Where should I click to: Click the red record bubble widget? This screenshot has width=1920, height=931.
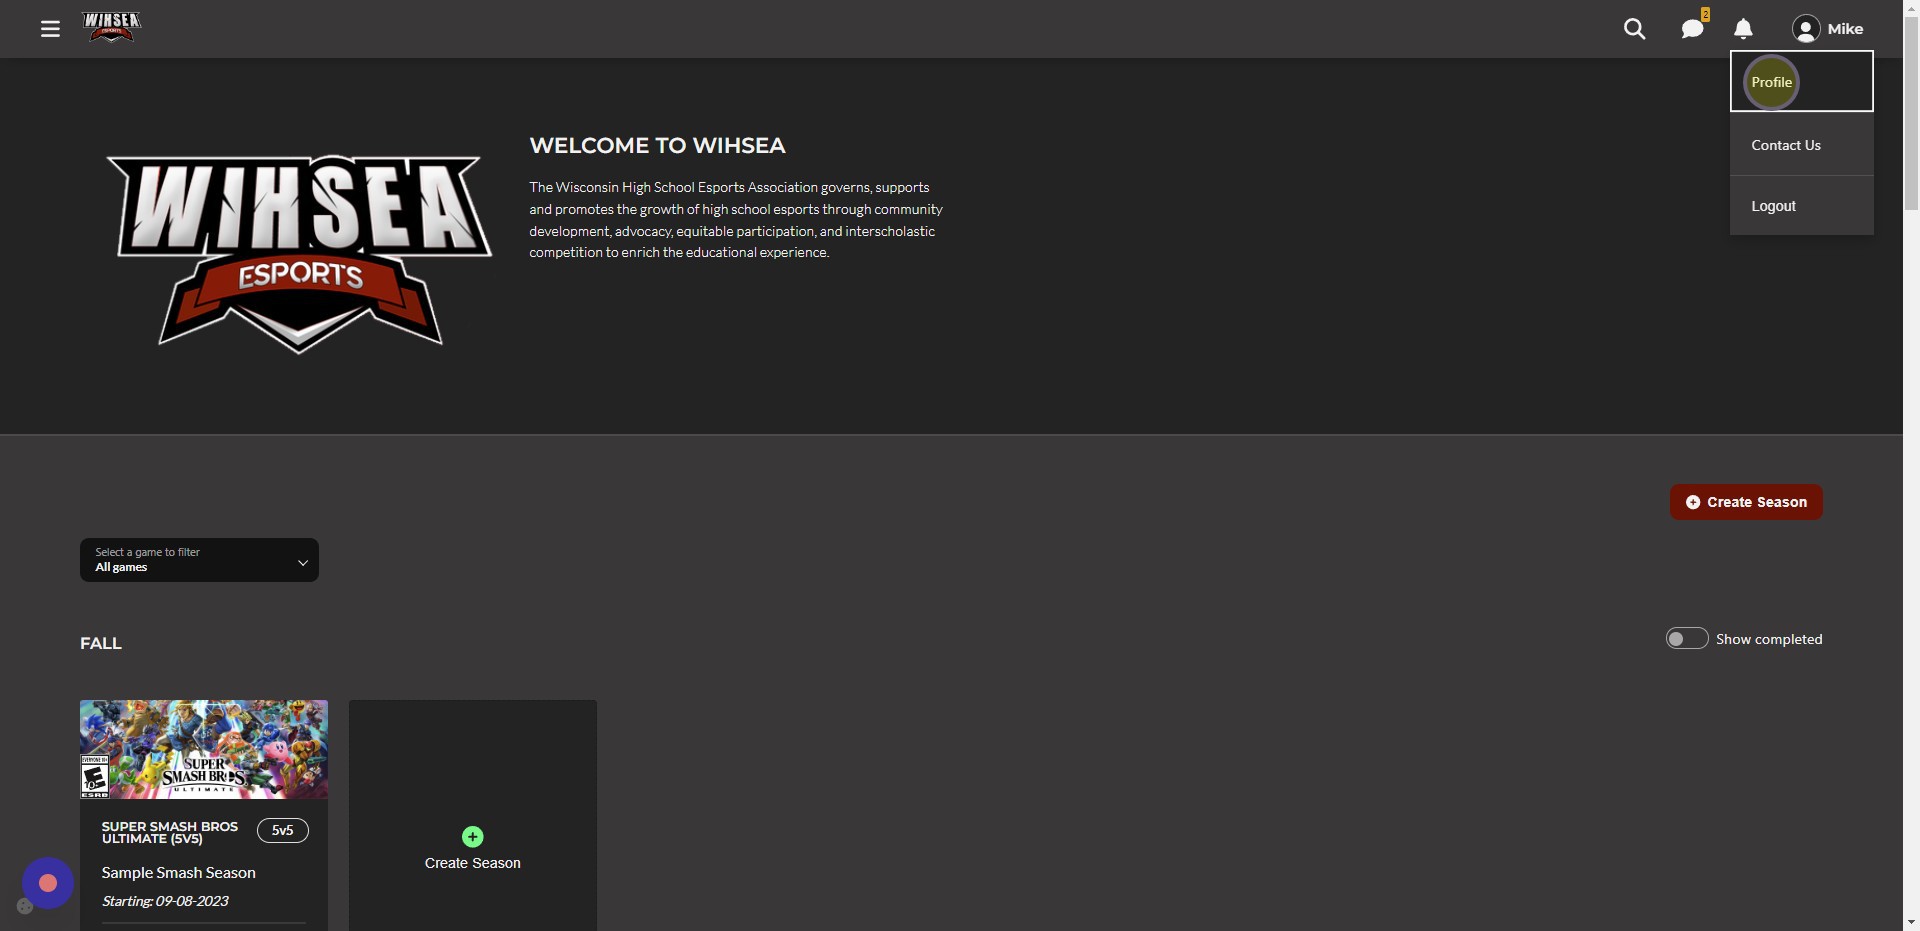tap(48, 883)
